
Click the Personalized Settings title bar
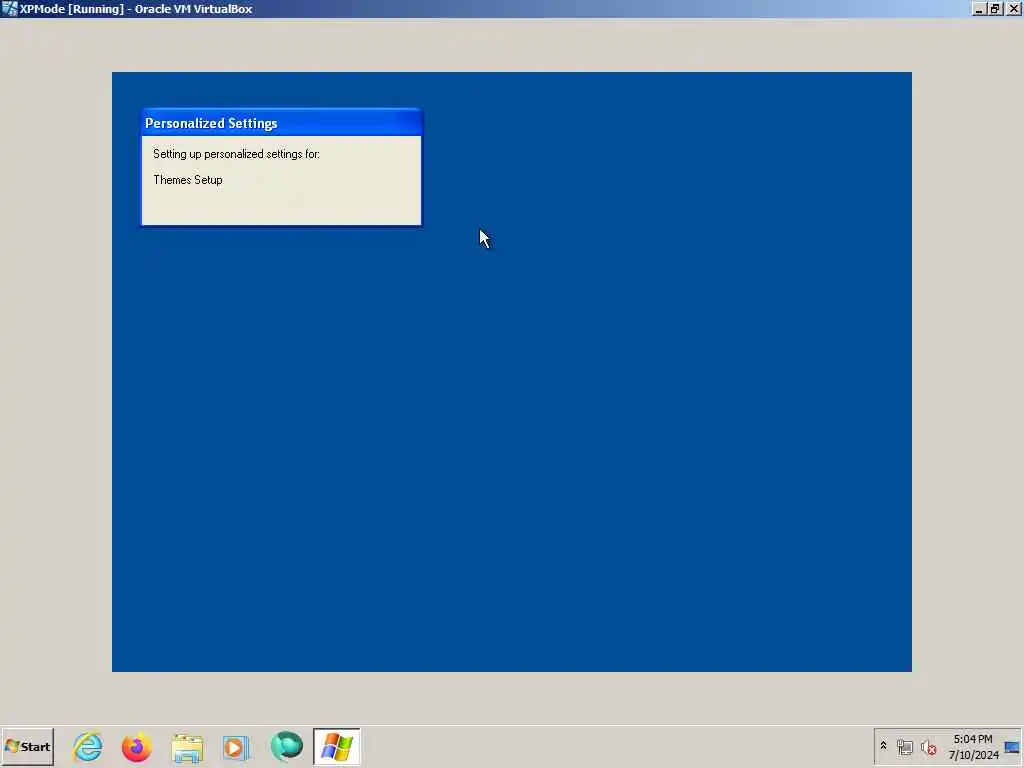point(281,123)
